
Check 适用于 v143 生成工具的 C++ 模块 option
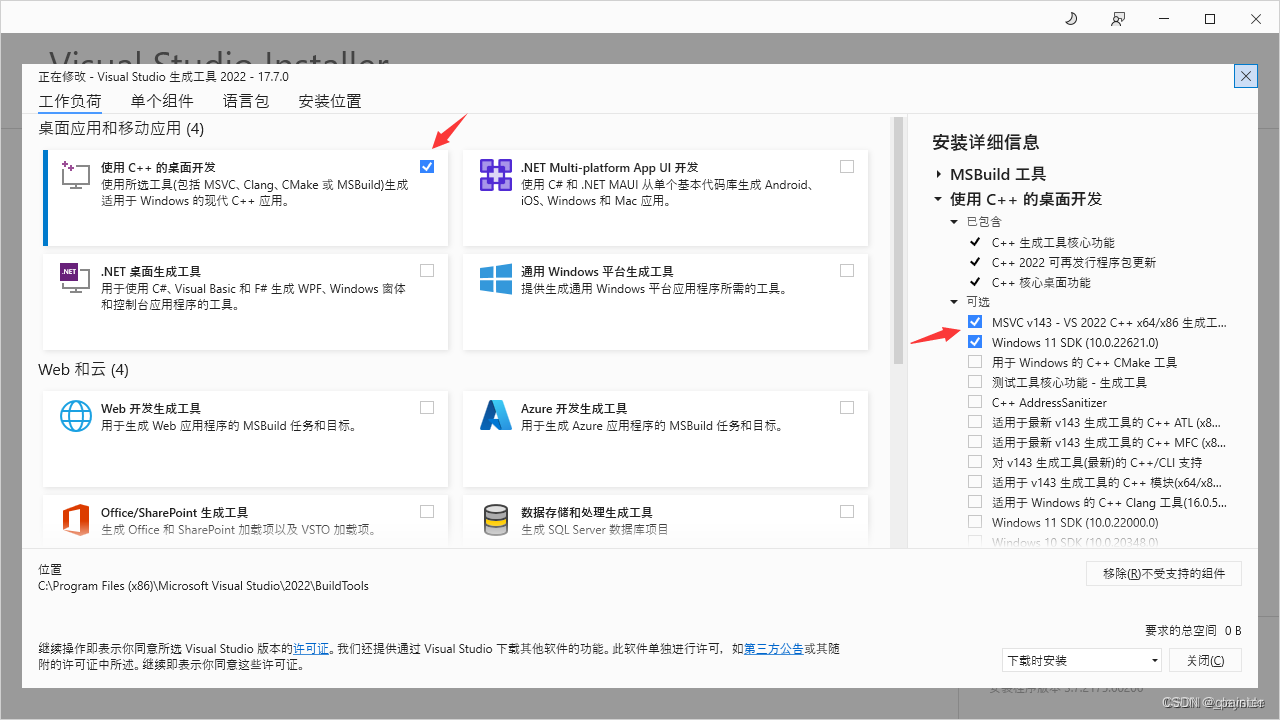[975, 482]
